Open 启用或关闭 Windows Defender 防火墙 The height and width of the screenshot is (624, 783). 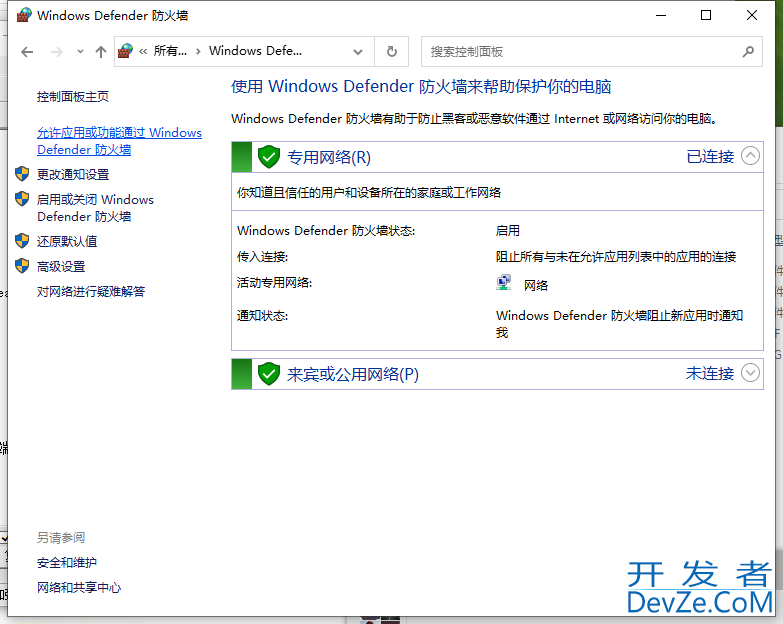[x=95, y=208]
